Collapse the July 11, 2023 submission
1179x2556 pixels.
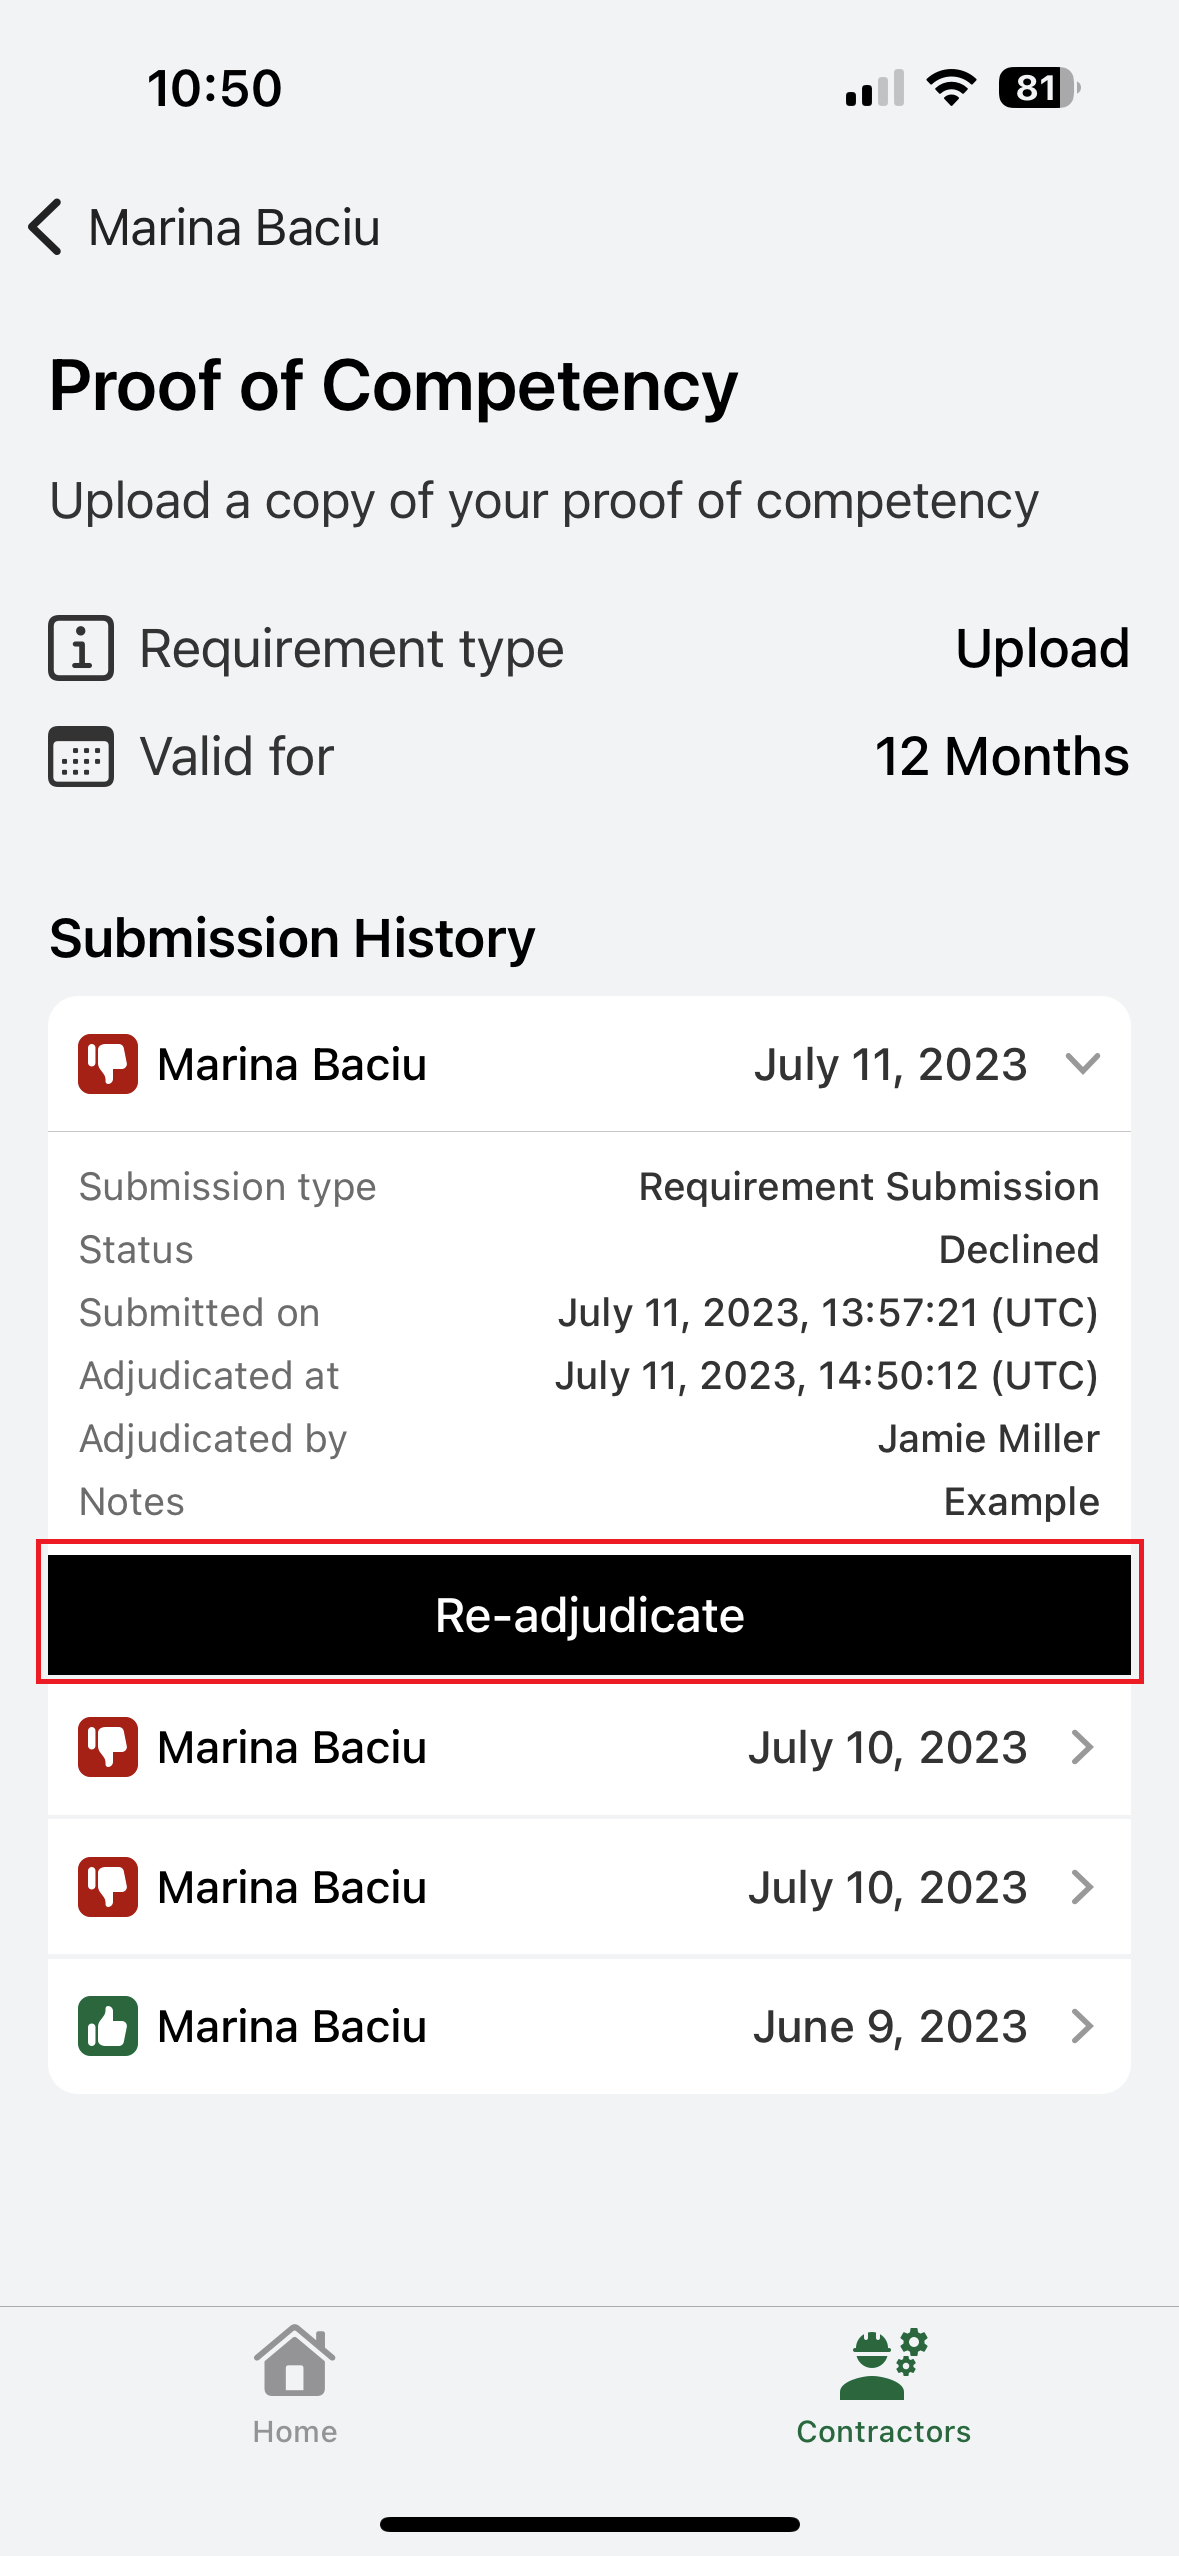coord(1082,1064)
